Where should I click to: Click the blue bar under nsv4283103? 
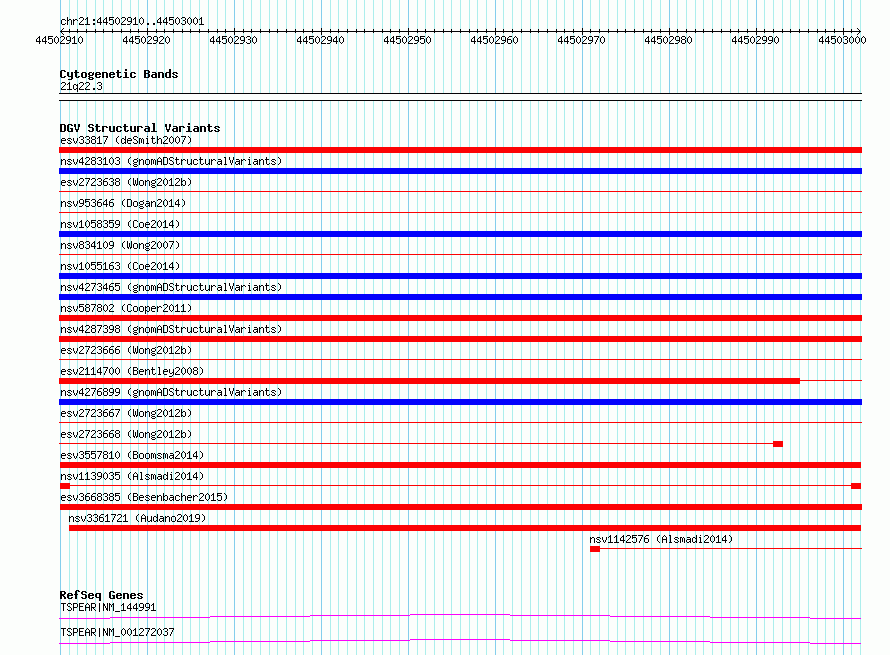click(460, 171)
